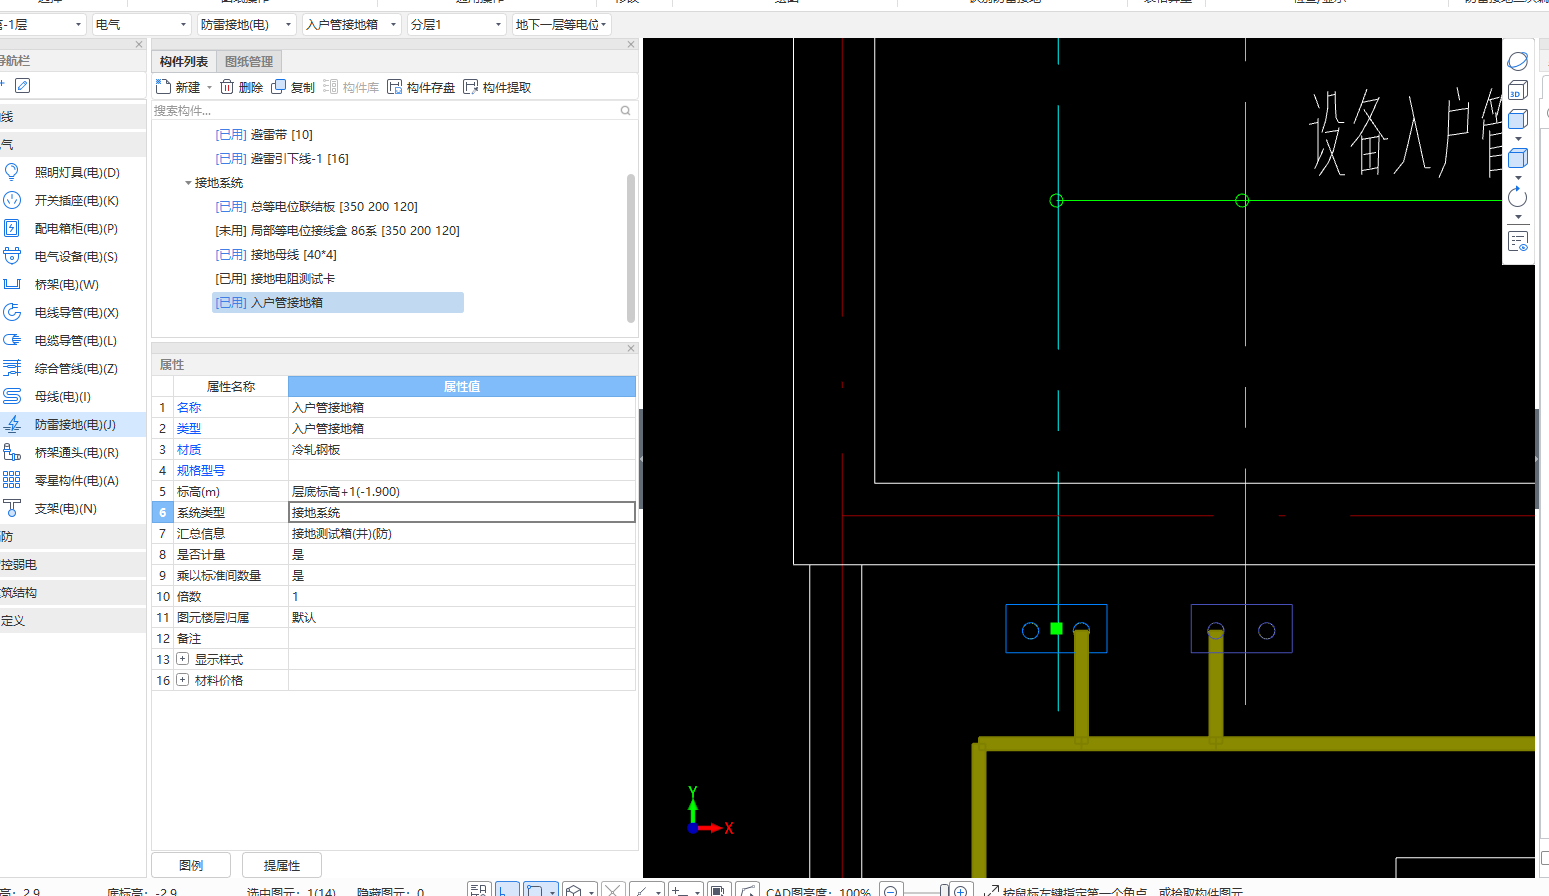Click the 删除 button
1549x896 pixels.
tap(242, 87)
